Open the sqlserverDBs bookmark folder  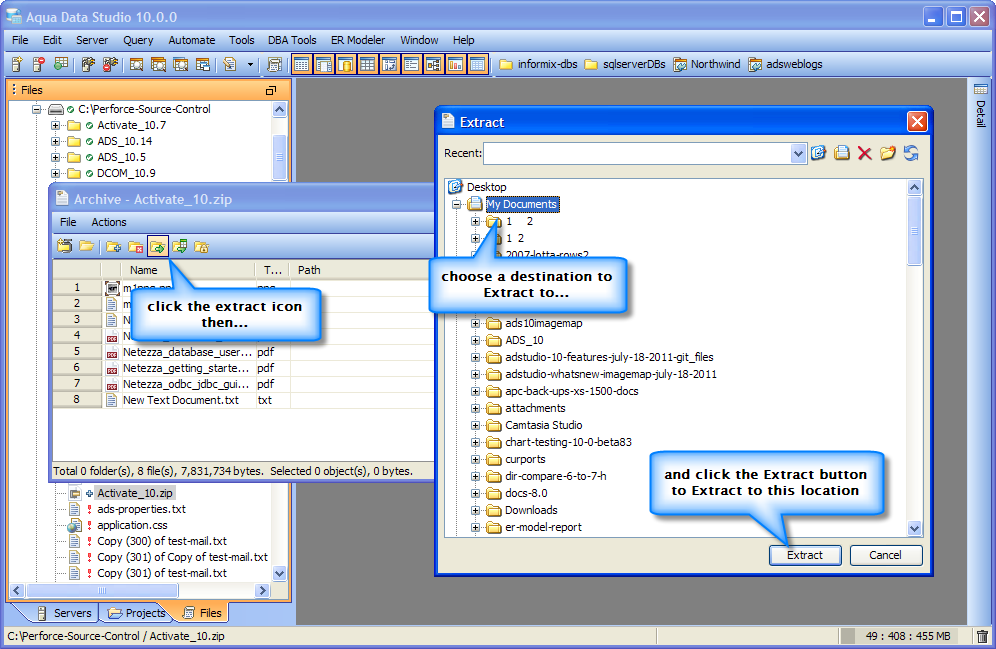coord(625,64)
